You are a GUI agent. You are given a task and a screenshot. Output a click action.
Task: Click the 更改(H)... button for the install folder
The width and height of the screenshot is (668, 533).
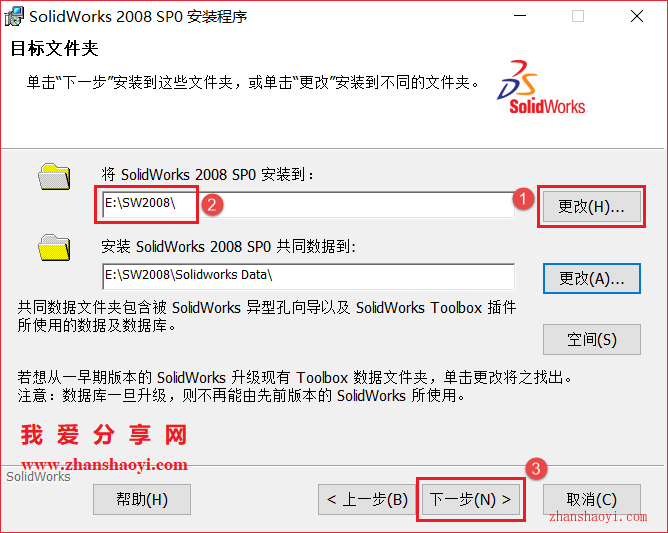click(591, 207)
